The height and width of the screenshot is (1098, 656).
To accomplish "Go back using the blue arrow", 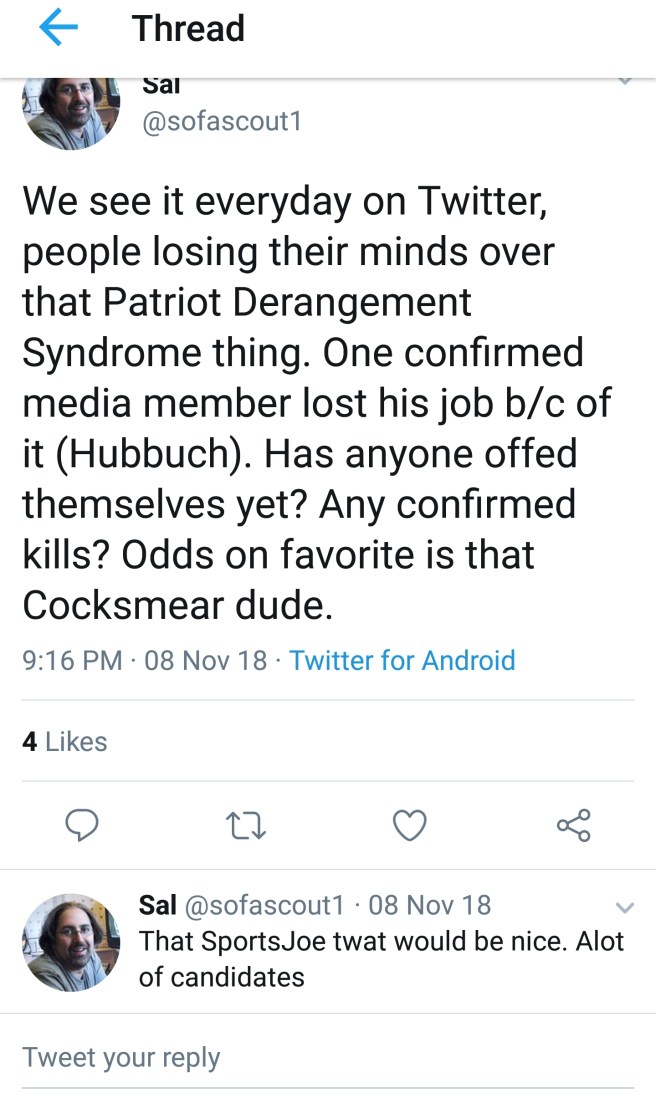I will 57,29.
